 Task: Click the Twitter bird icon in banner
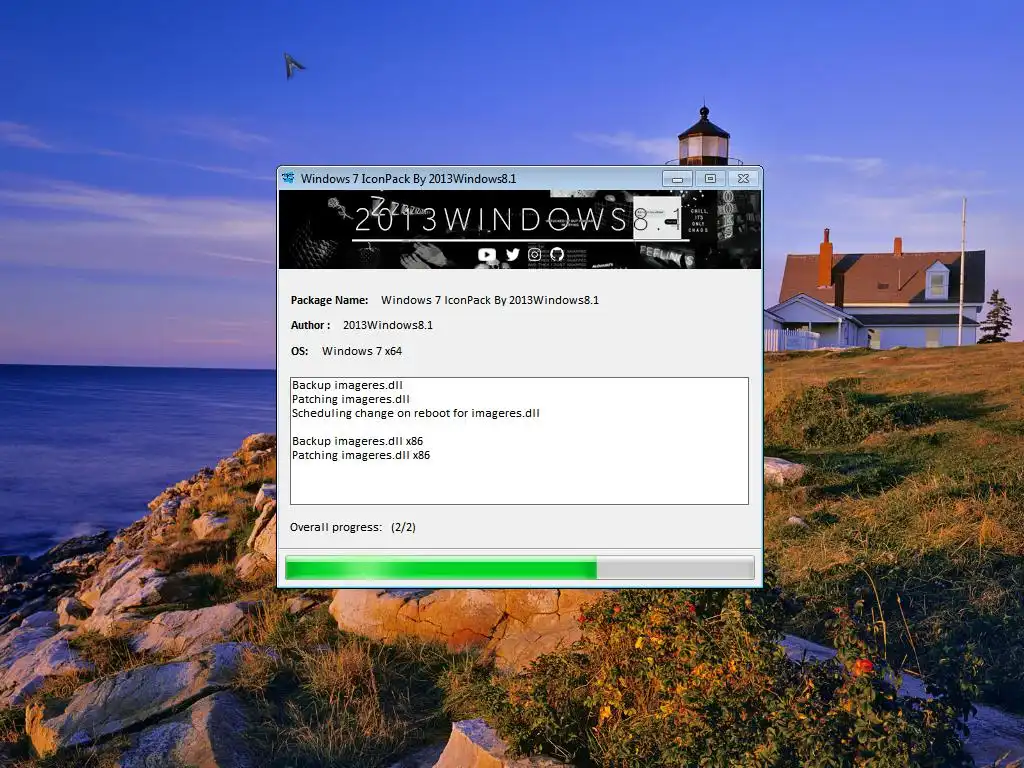[x=513, y=254]
